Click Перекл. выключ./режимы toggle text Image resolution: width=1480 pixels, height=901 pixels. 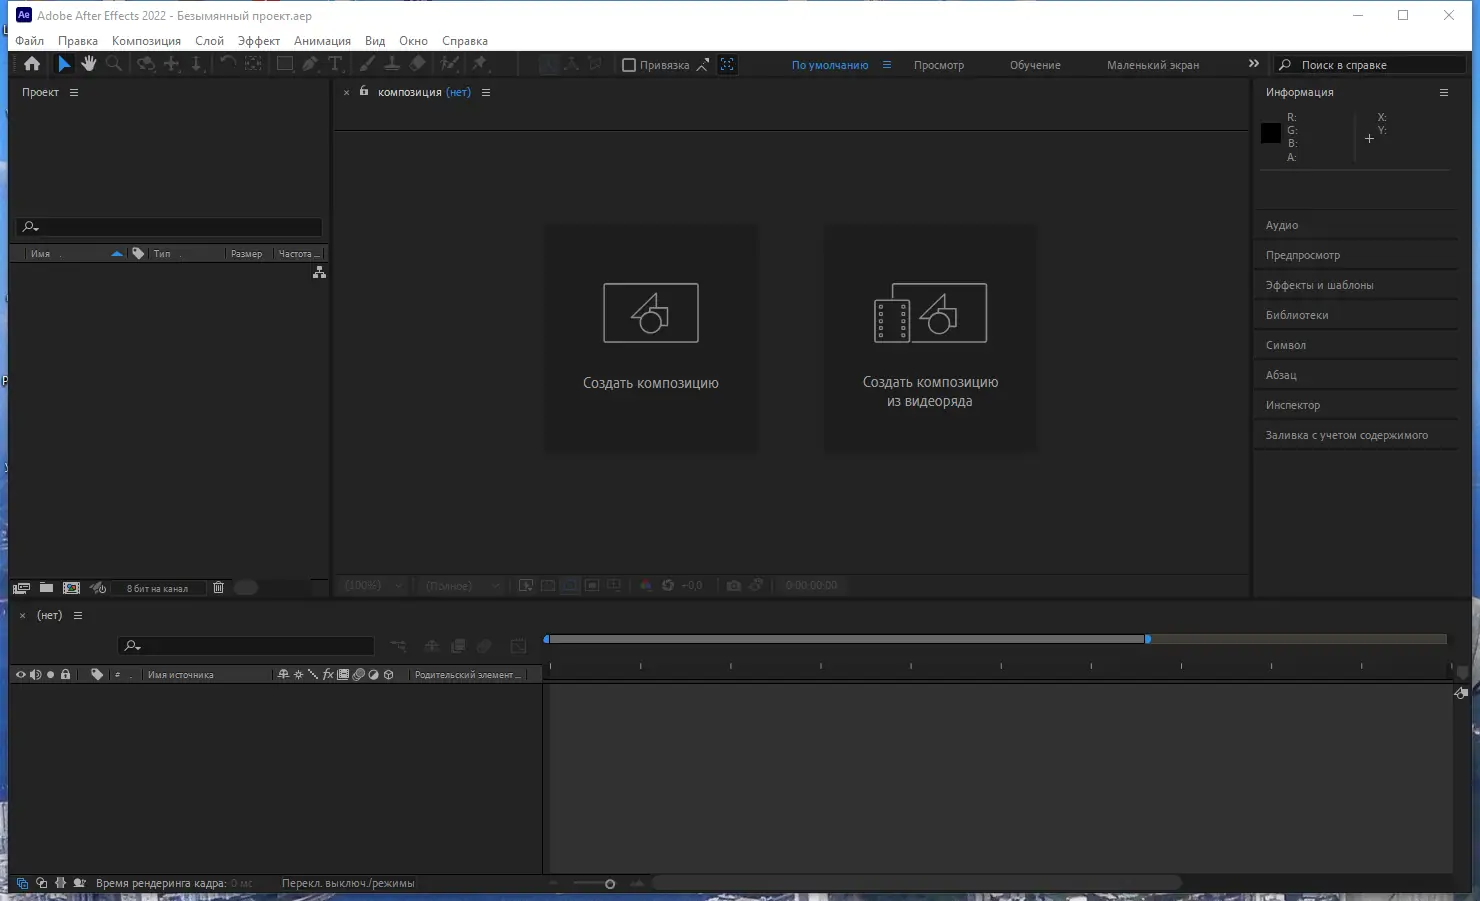[348, 884]
